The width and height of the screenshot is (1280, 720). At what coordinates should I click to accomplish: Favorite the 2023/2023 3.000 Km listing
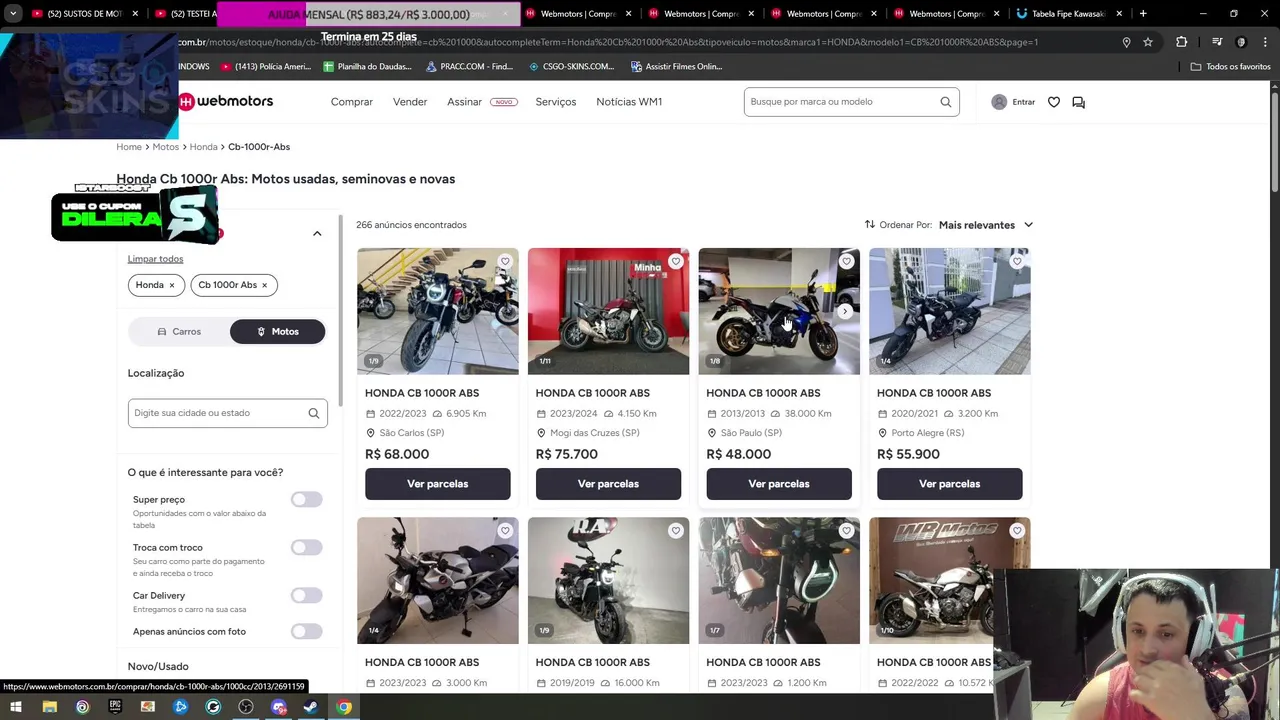[x=505, y=531]
